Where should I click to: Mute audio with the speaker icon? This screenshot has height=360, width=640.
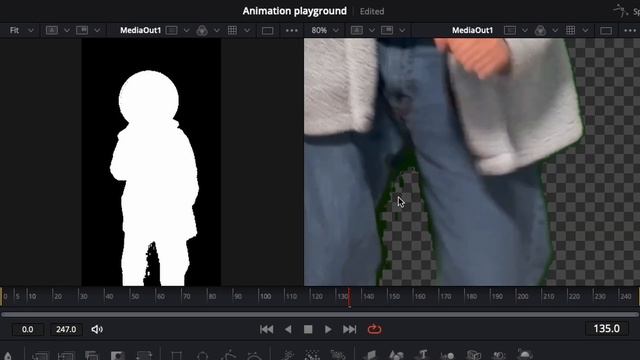pos(97,329)
